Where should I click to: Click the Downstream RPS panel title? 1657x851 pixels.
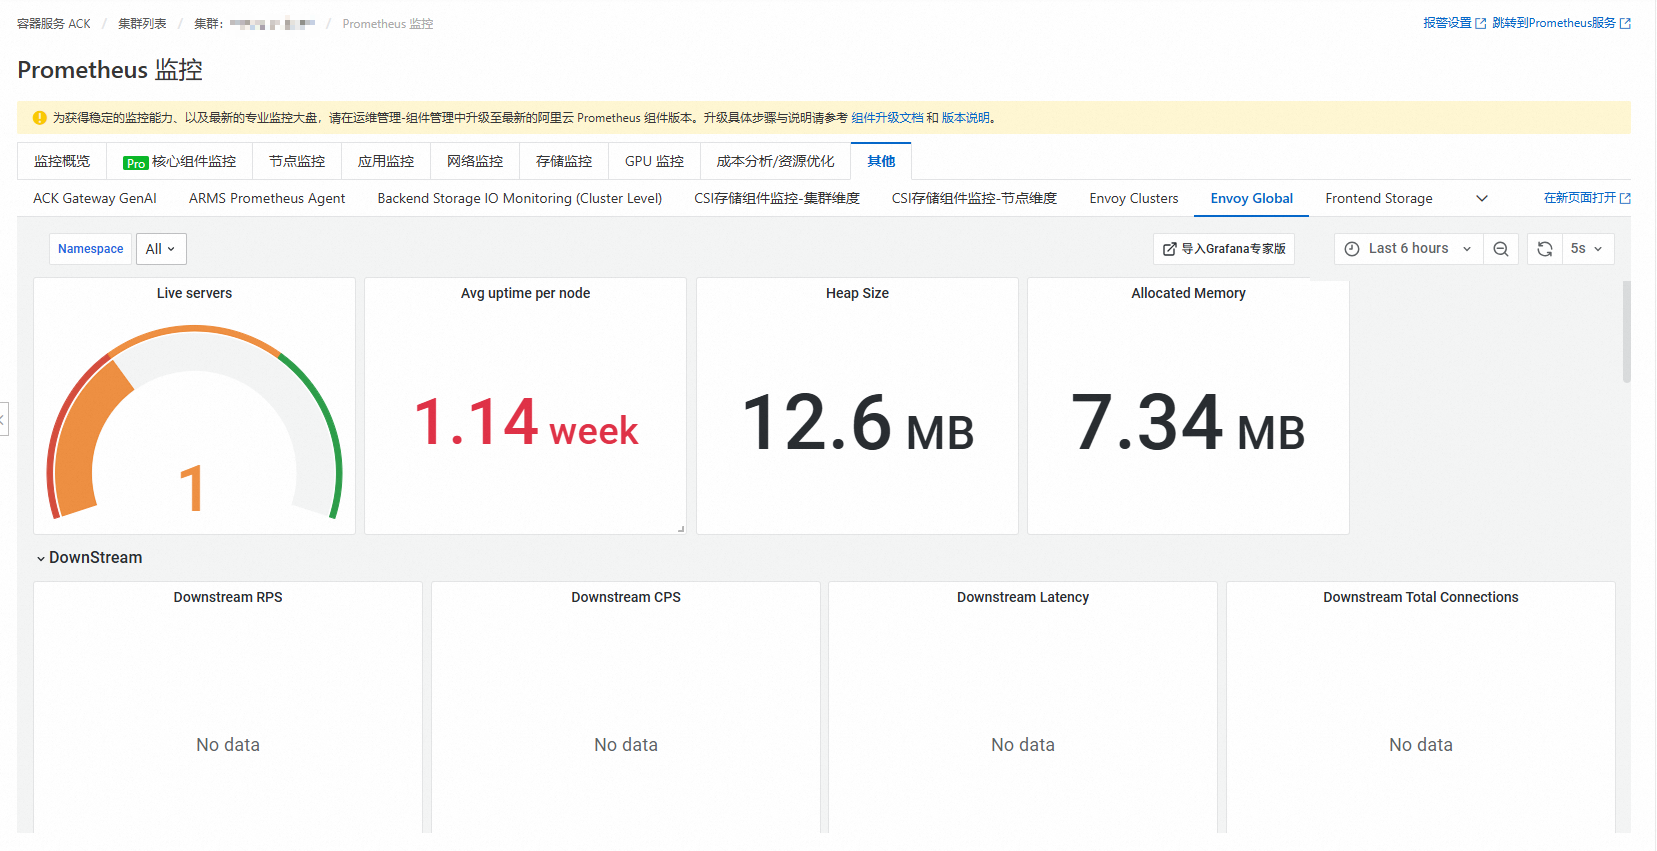click(x=228, y=597)
